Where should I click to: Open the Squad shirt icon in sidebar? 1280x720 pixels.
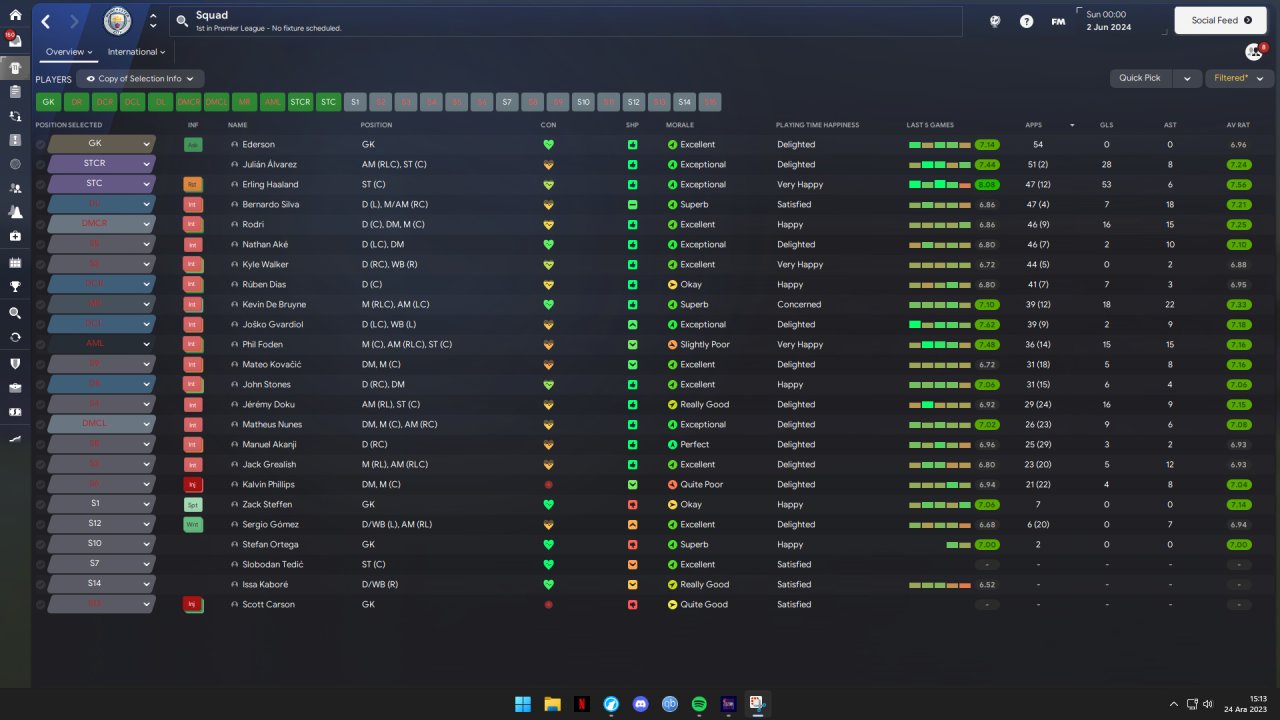pyautogui.click(x=15, y=67)
